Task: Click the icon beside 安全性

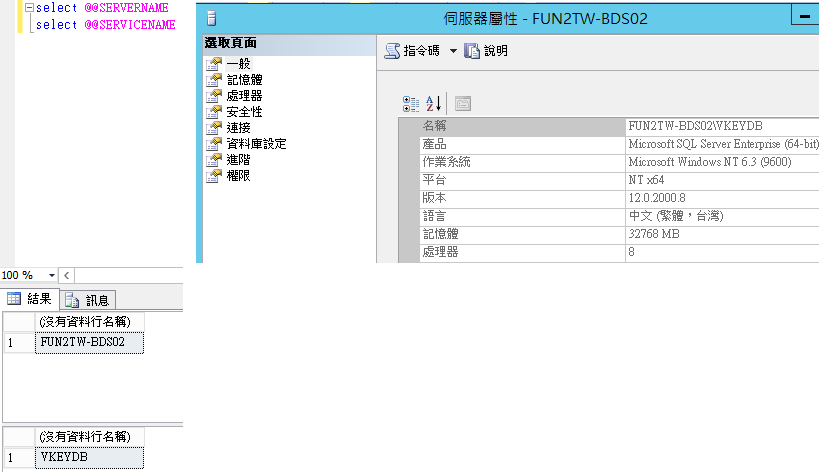Action: (x=214, y=112)
